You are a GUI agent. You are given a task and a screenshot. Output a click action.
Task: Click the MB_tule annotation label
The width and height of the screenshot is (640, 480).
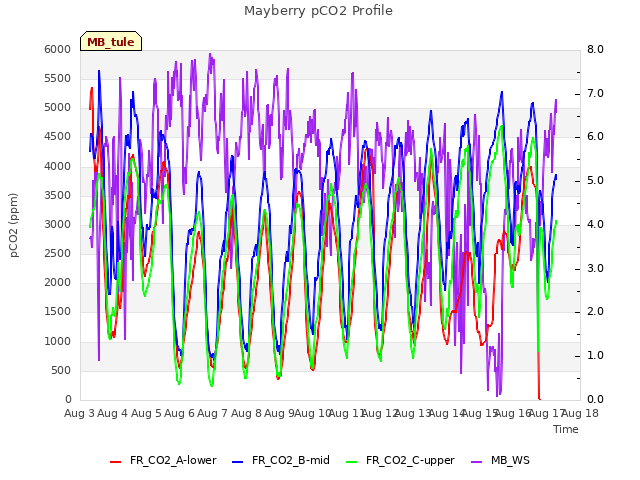tap(111, 42)
